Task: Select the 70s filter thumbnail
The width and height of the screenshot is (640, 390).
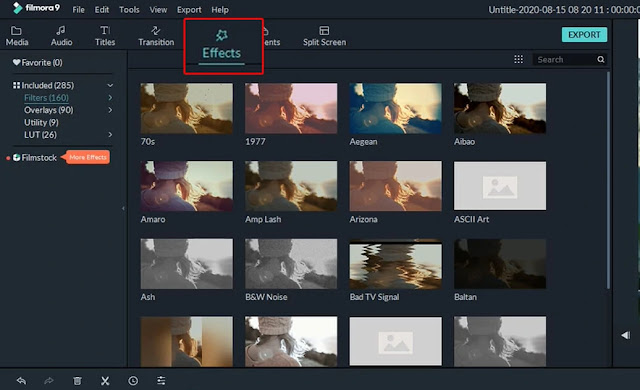Action: pyautogui.click(x=187, y=109)
